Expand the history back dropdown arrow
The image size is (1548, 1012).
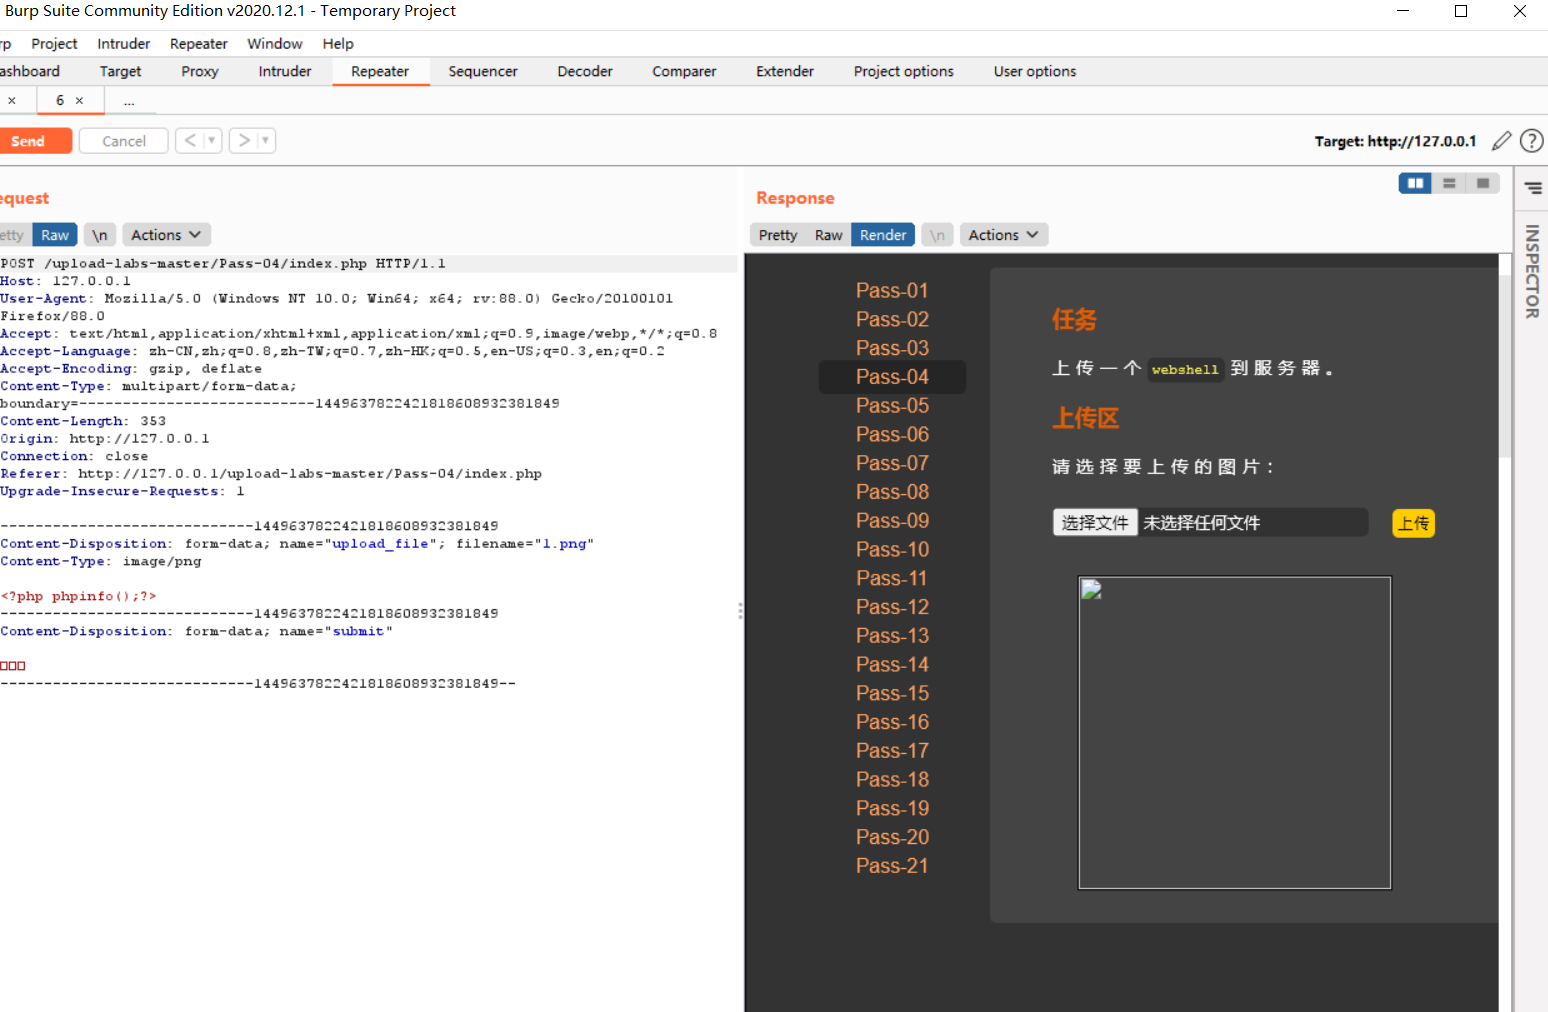(211, 141)
